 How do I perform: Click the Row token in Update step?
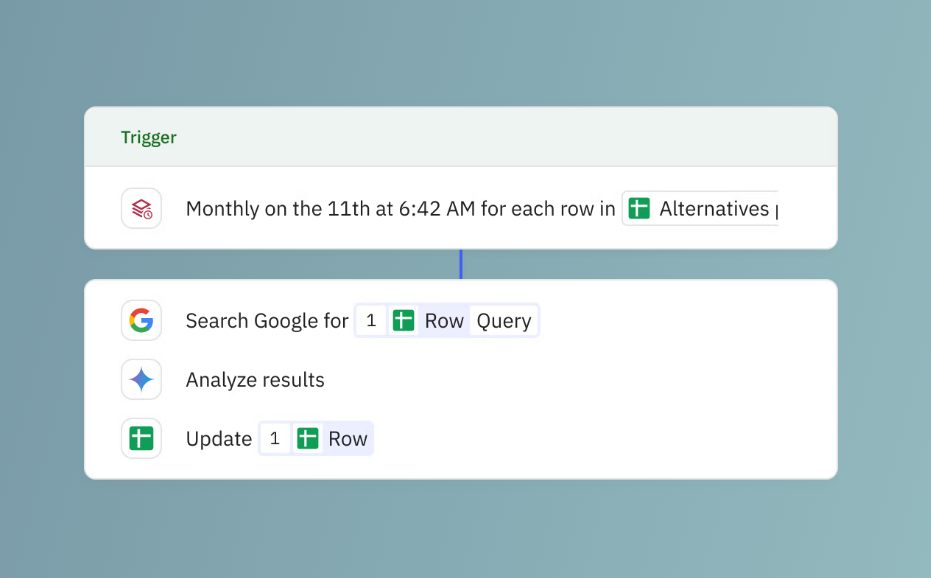coord(348,439)
